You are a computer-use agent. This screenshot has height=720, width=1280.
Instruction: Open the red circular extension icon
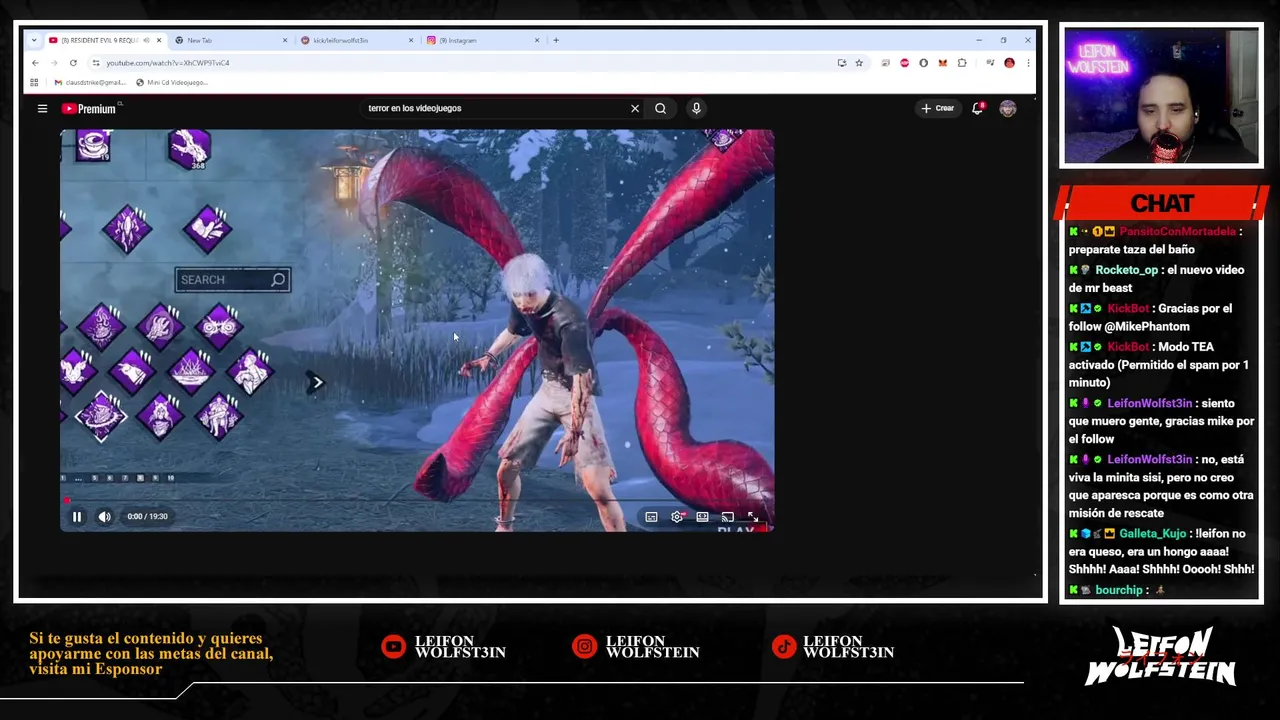(x=904, y=63)
